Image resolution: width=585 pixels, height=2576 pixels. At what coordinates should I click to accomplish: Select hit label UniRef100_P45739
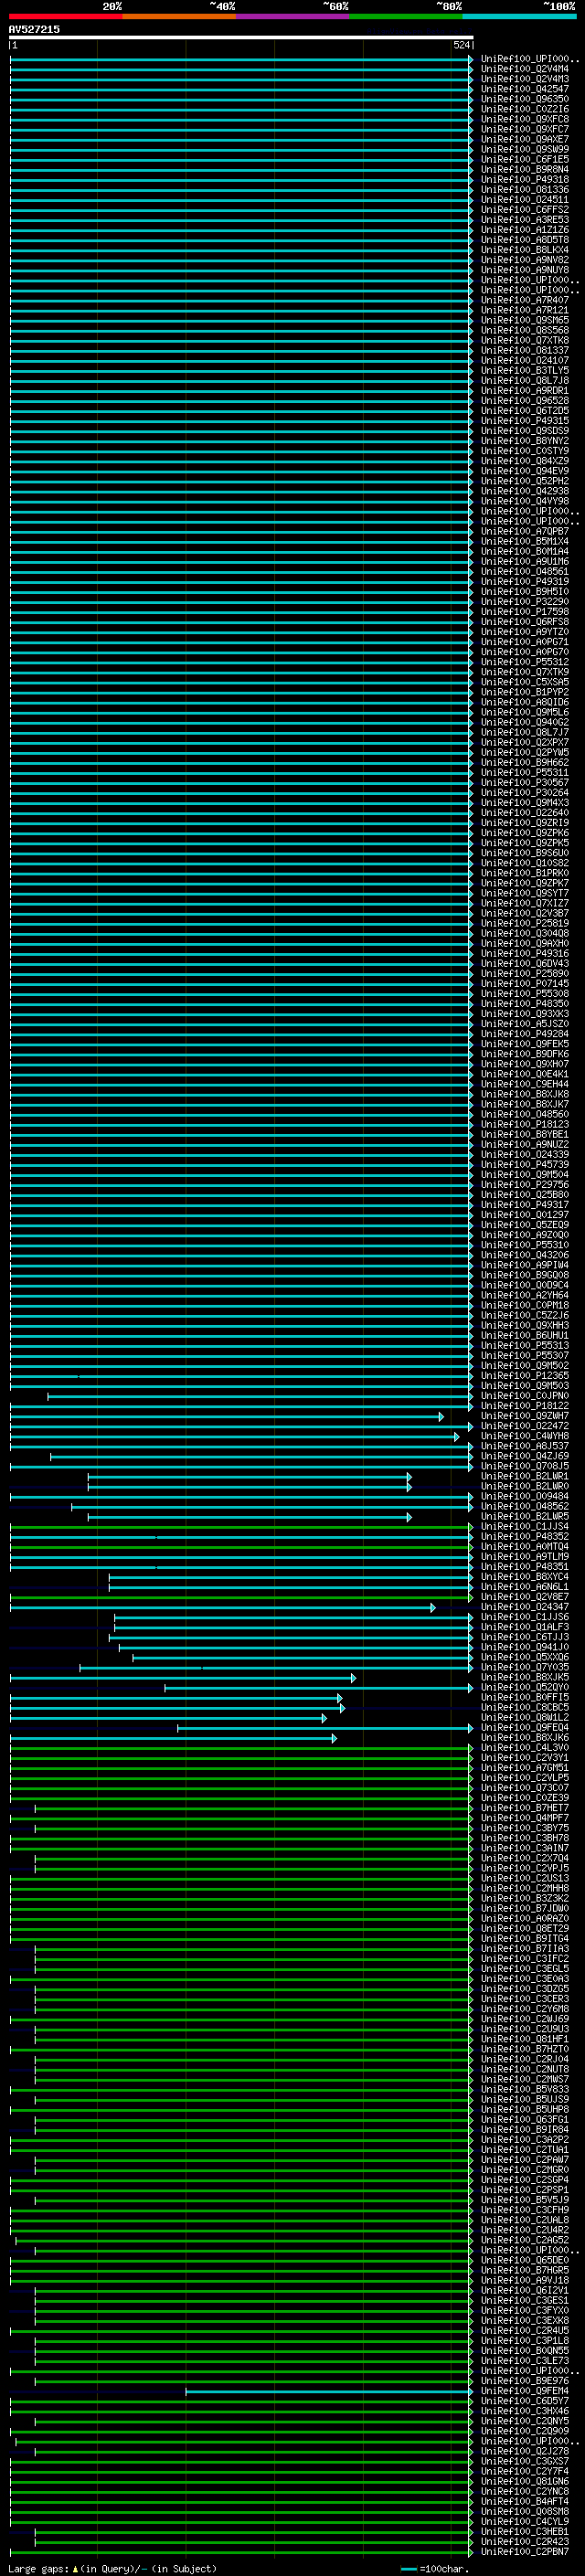pos(525,1164)
